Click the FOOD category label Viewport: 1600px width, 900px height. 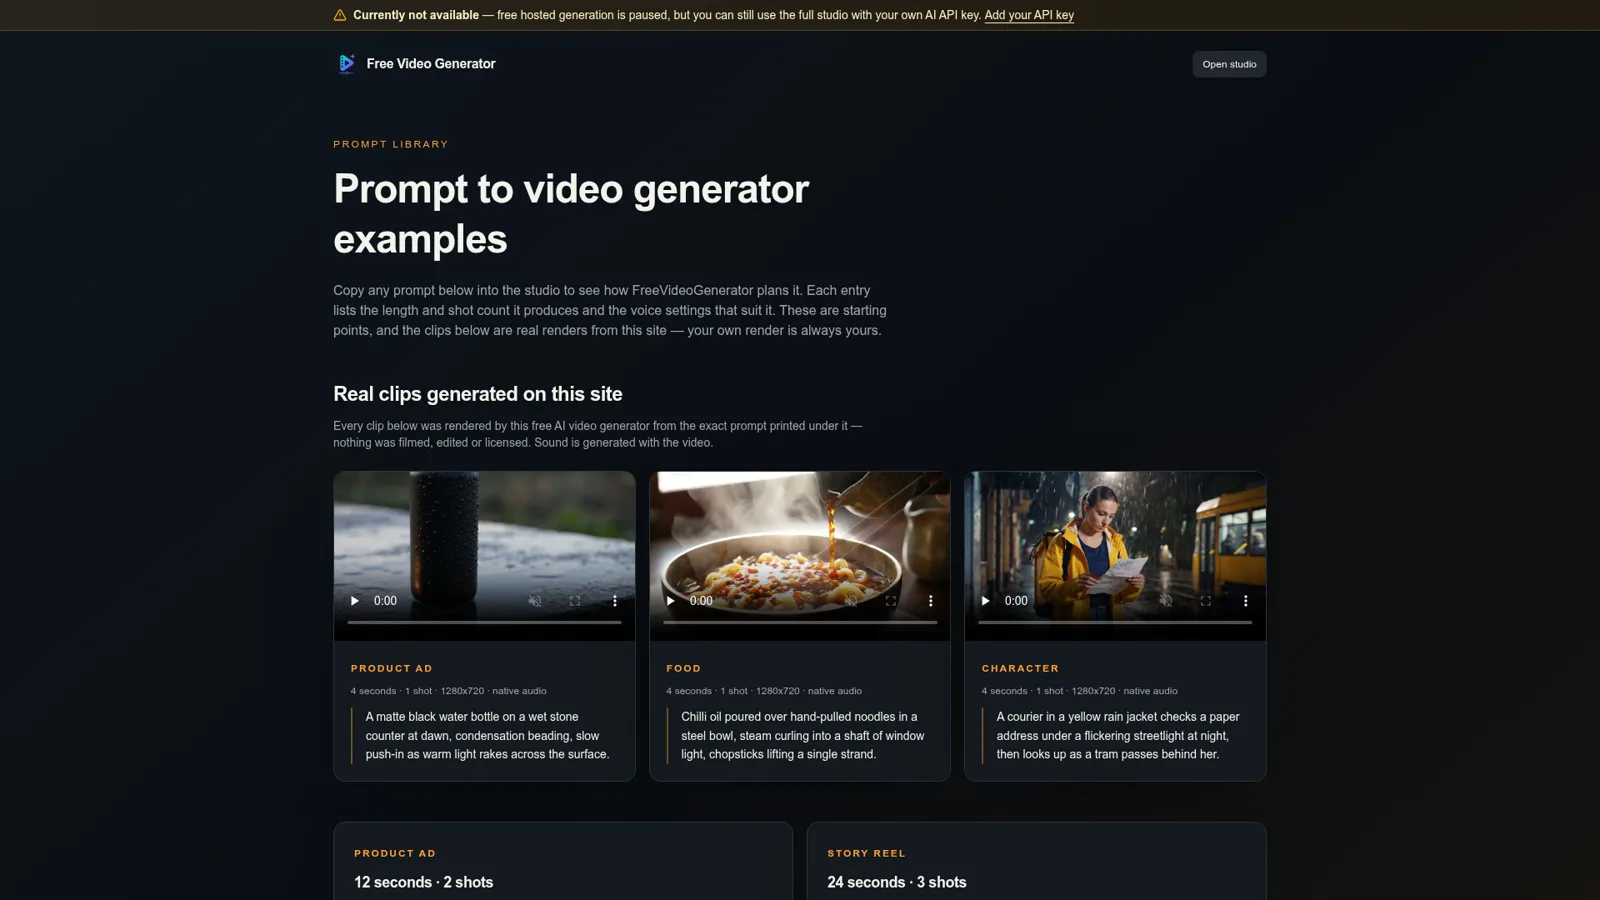point(683,668)
